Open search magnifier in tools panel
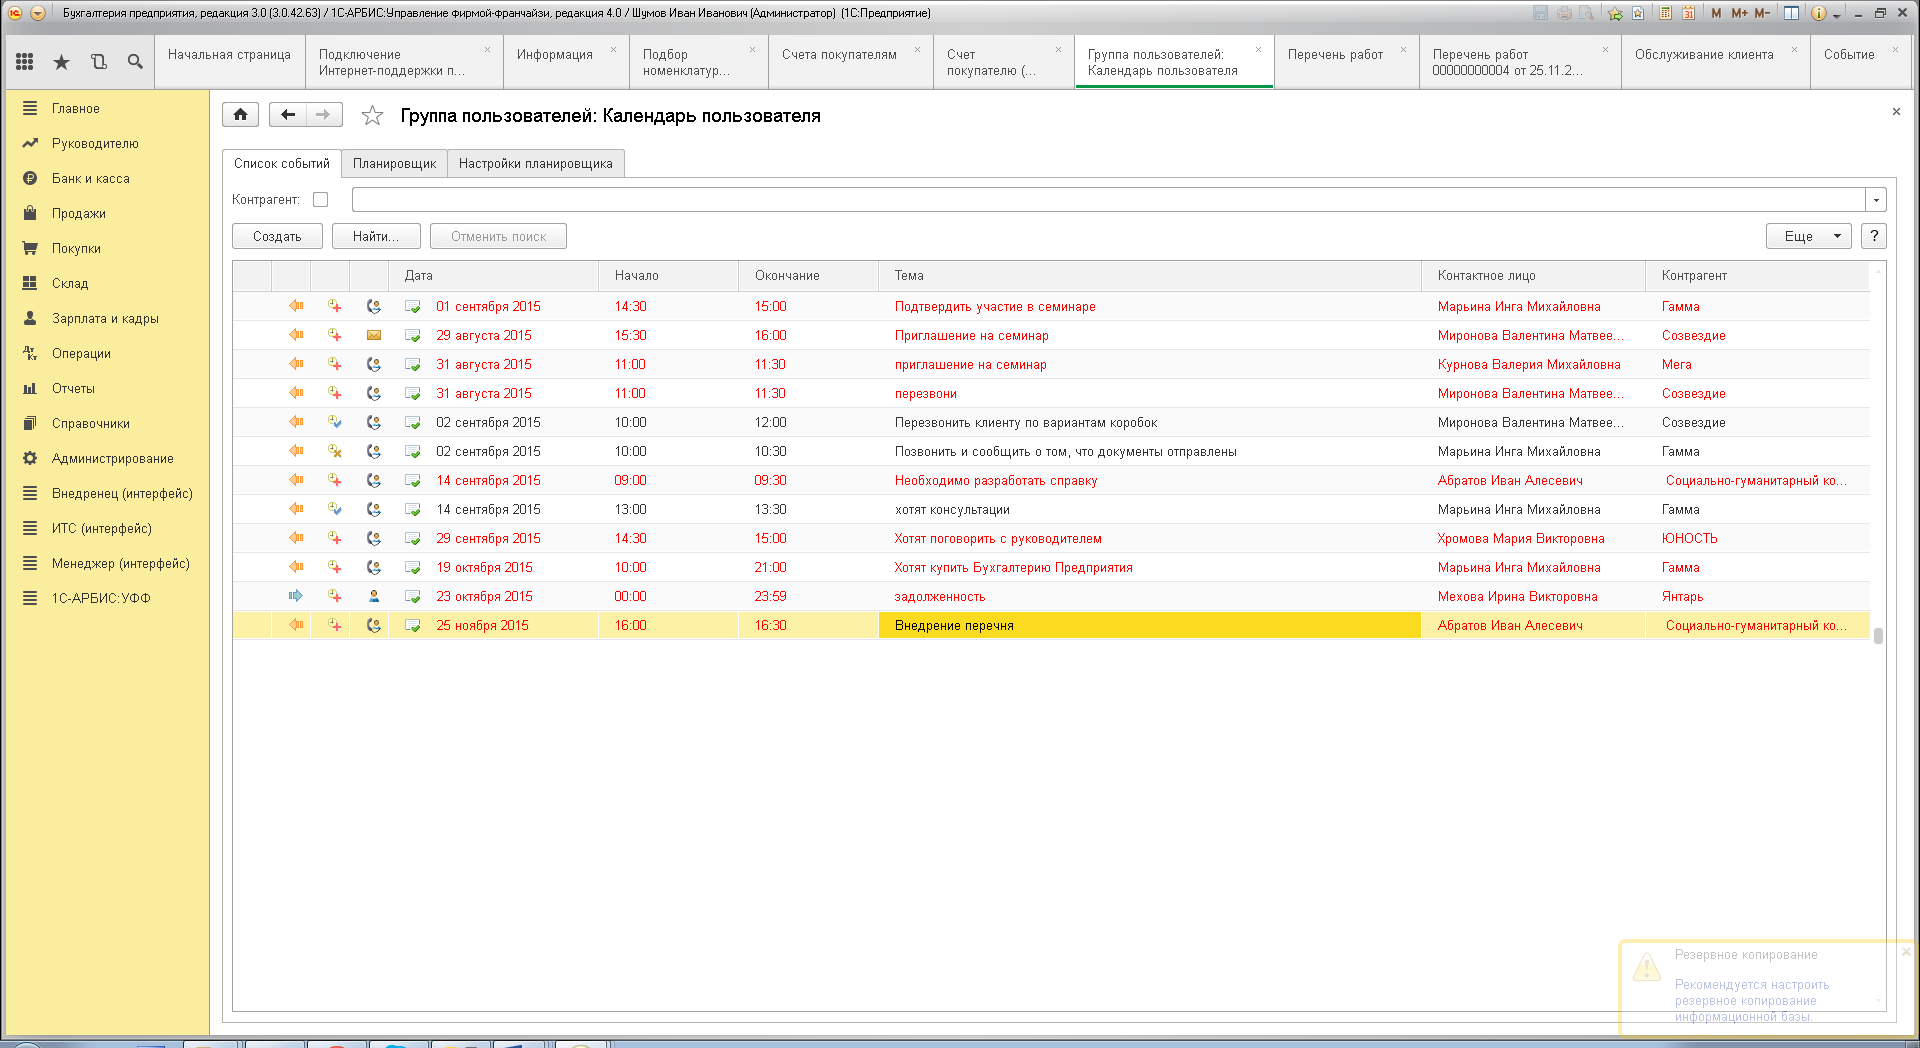This screenshot has width=1920, height=1048. (135, 62)
